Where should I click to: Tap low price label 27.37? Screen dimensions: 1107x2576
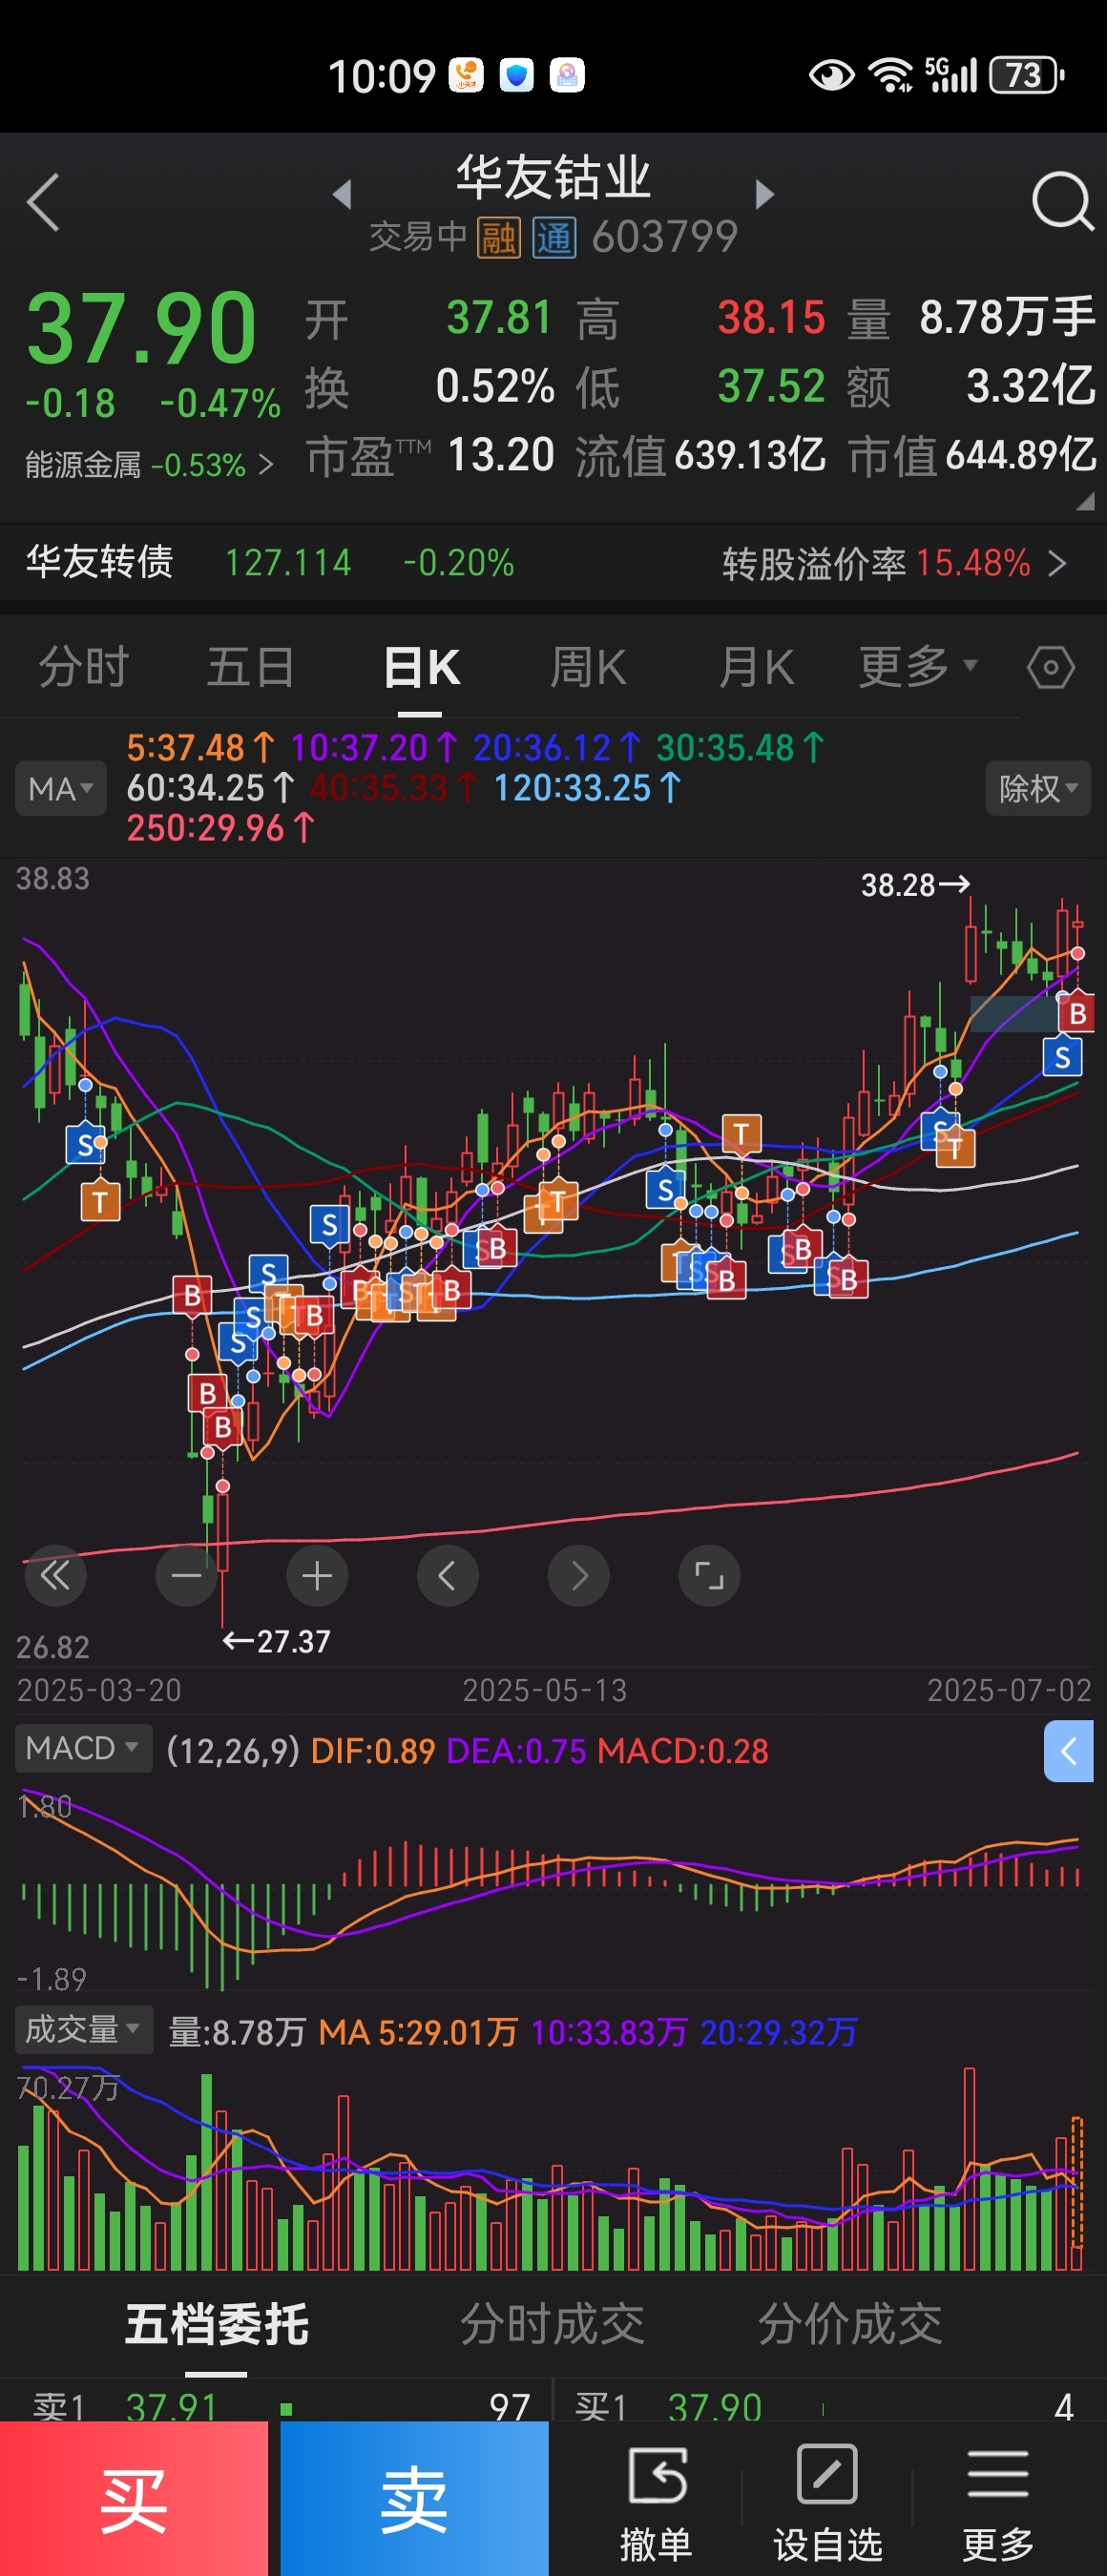[x=276, y=1641]
